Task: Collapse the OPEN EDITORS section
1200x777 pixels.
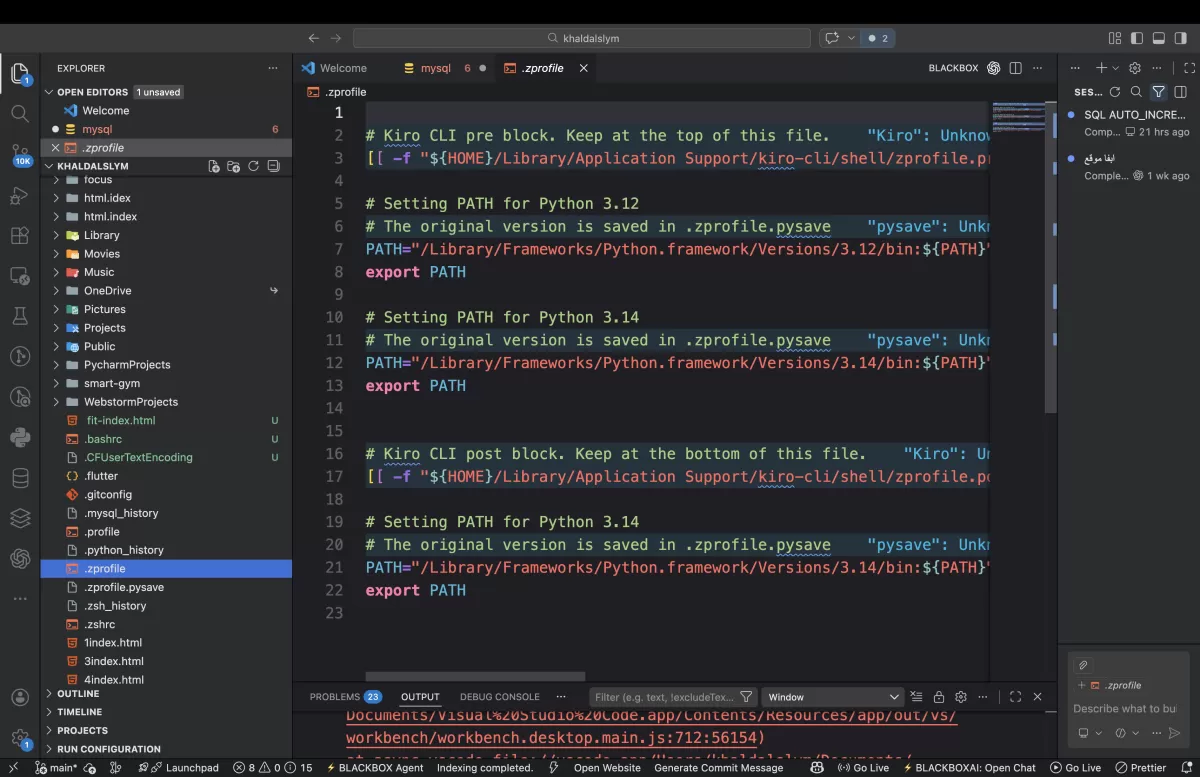Action: coord(48,91)
